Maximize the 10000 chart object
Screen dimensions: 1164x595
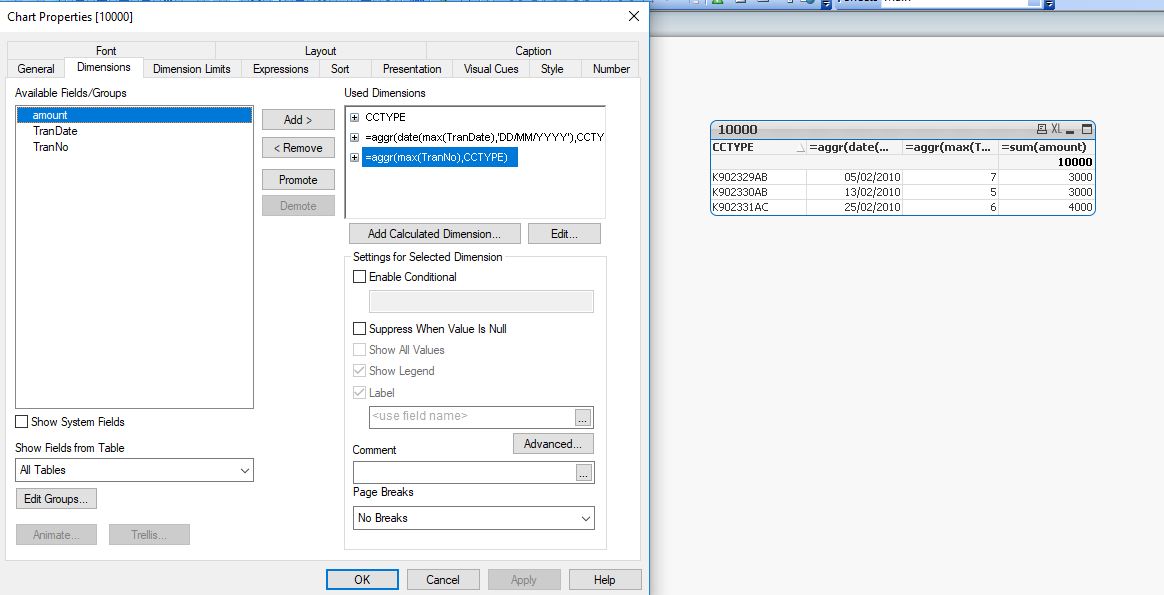[1087, 129]
